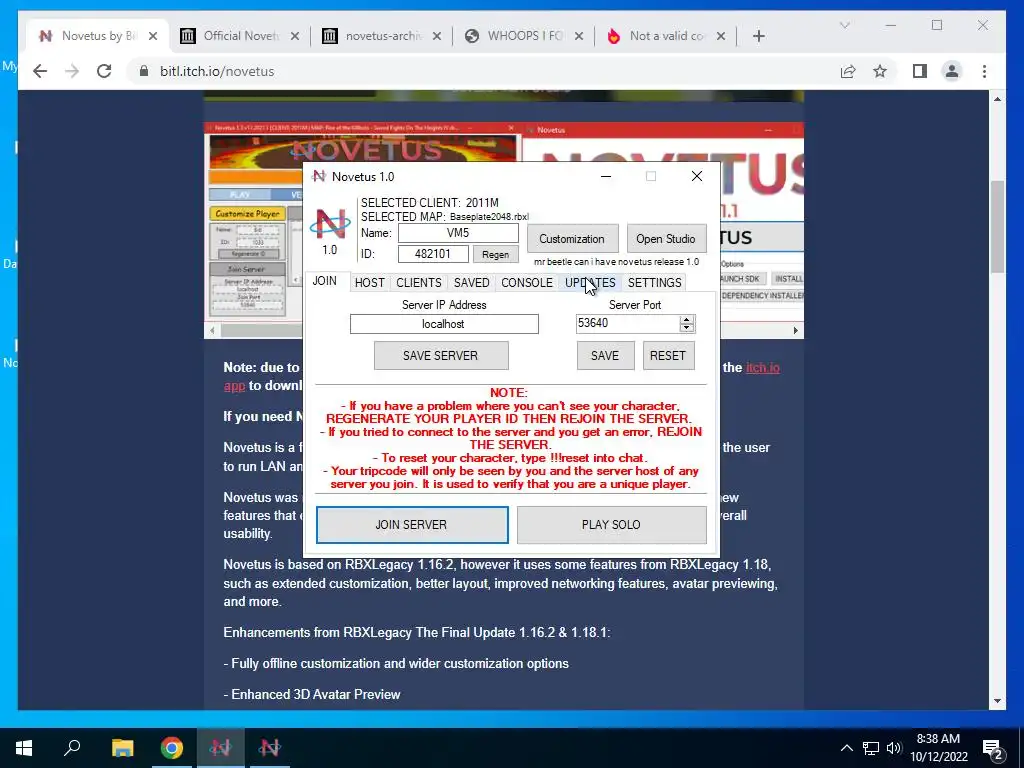Click the SAVE port button
The width and height of the screenshot is (1024, 768).
click(x=605, y=356)
